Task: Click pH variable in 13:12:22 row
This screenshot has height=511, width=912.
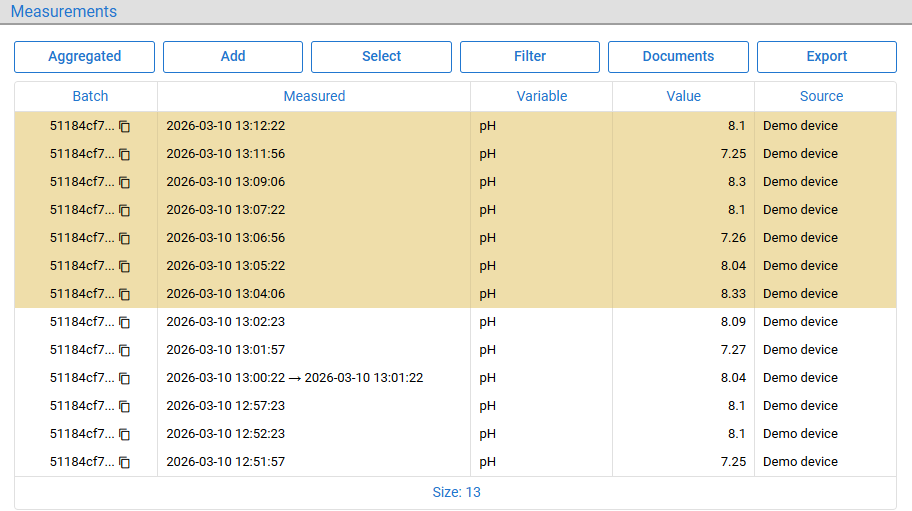Action: coord(487,126)
